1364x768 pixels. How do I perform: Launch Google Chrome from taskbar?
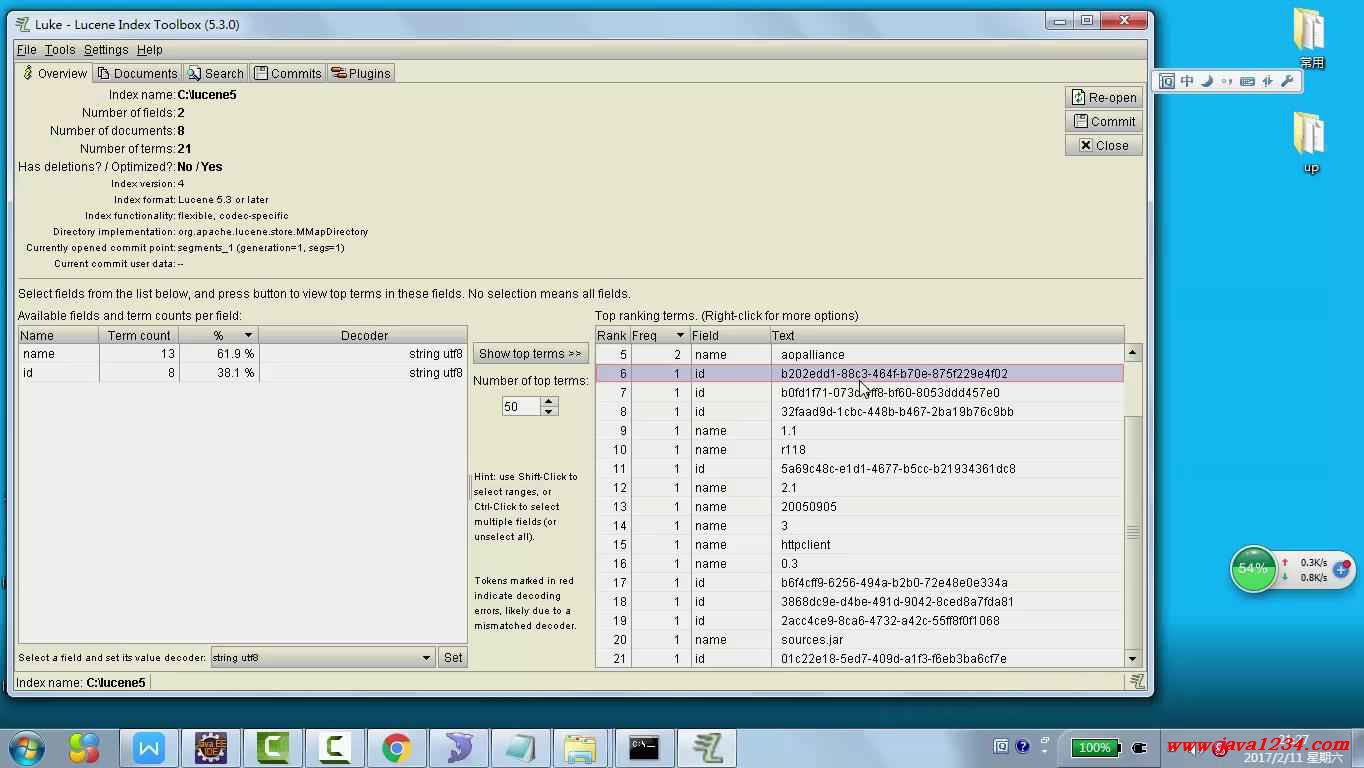click(x=397, y=747)
